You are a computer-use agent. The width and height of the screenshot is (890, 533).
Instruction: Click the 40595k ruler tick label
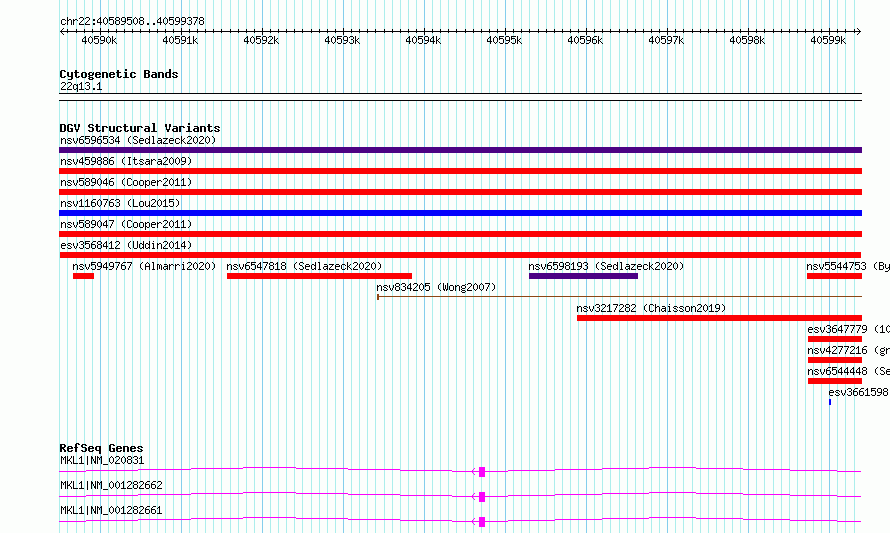(504, 40)
